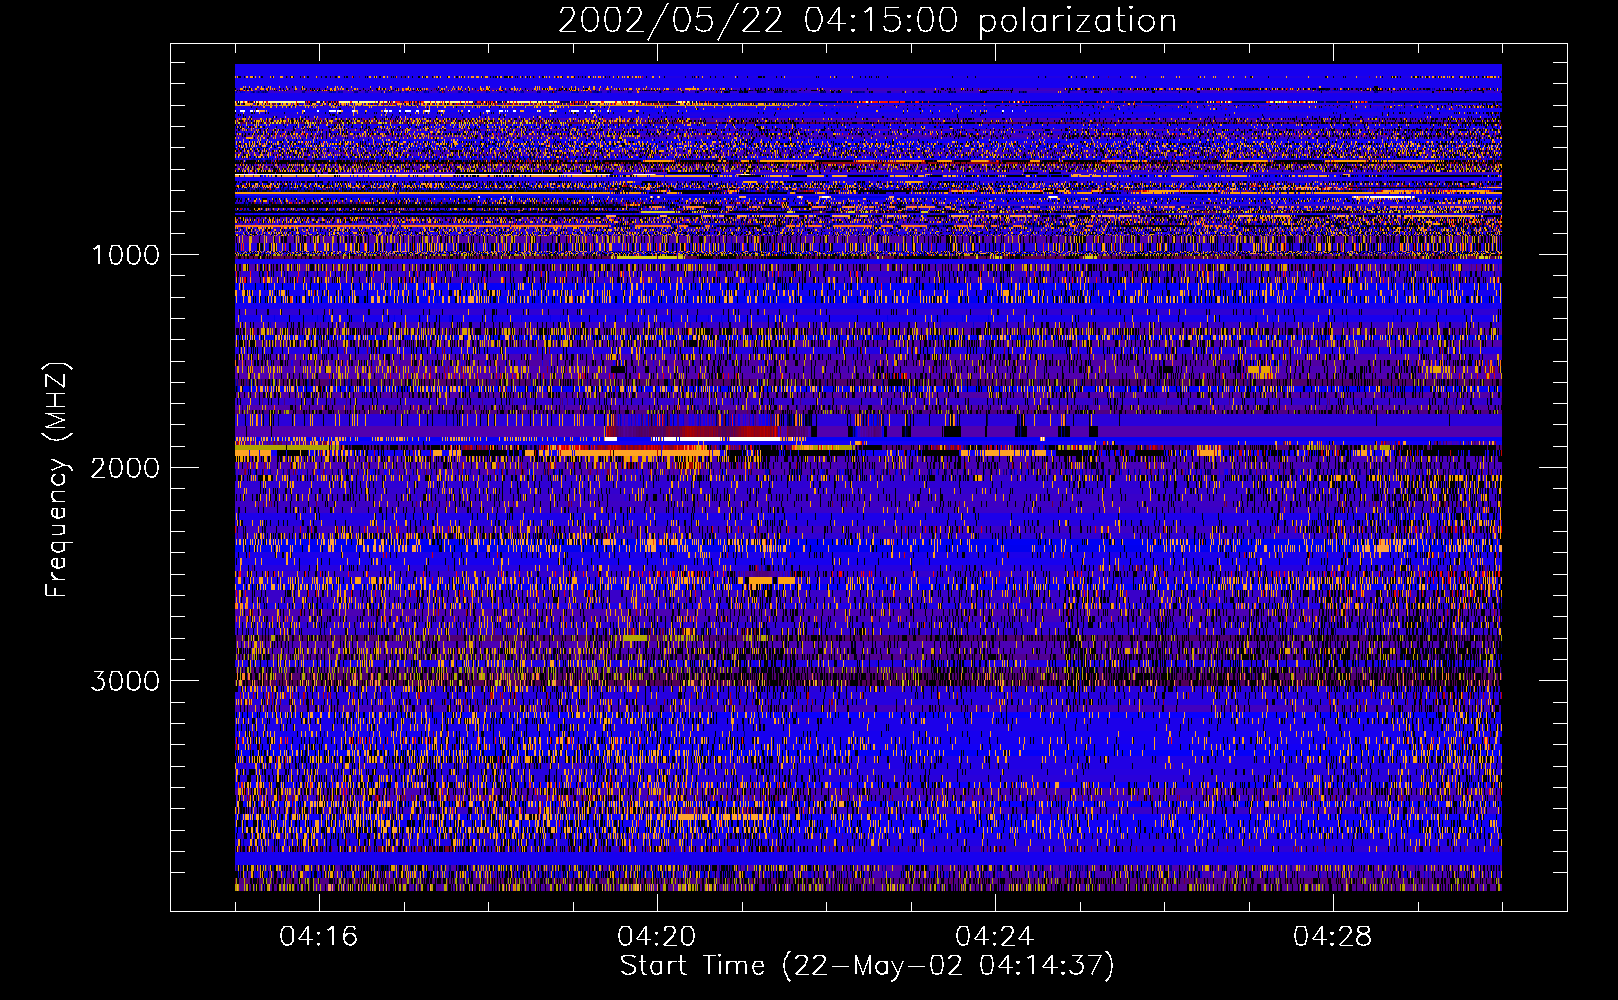Click the orange streak near 2500 MHz
This screenshot has height=1000, width=1618.
click(x=771, y=580)
